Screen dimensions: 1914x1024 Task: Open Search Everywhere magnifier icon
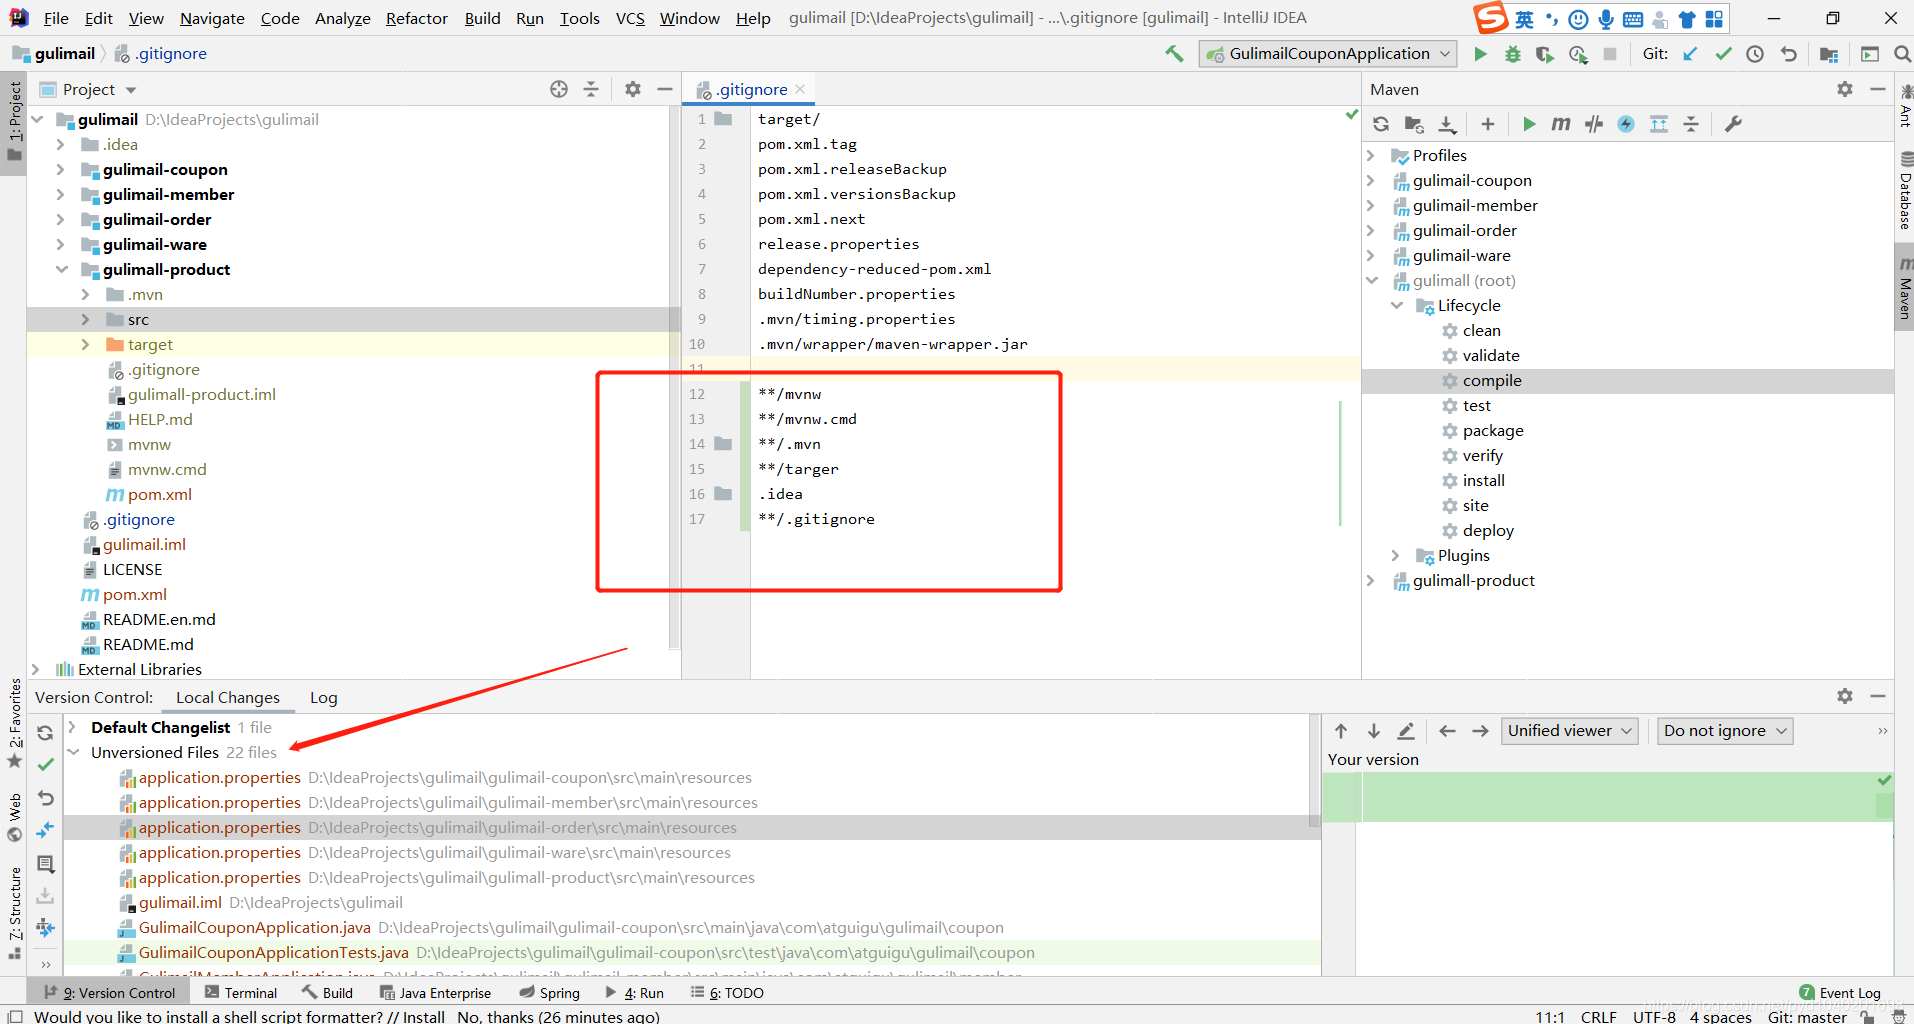(x=1902, y=54)
